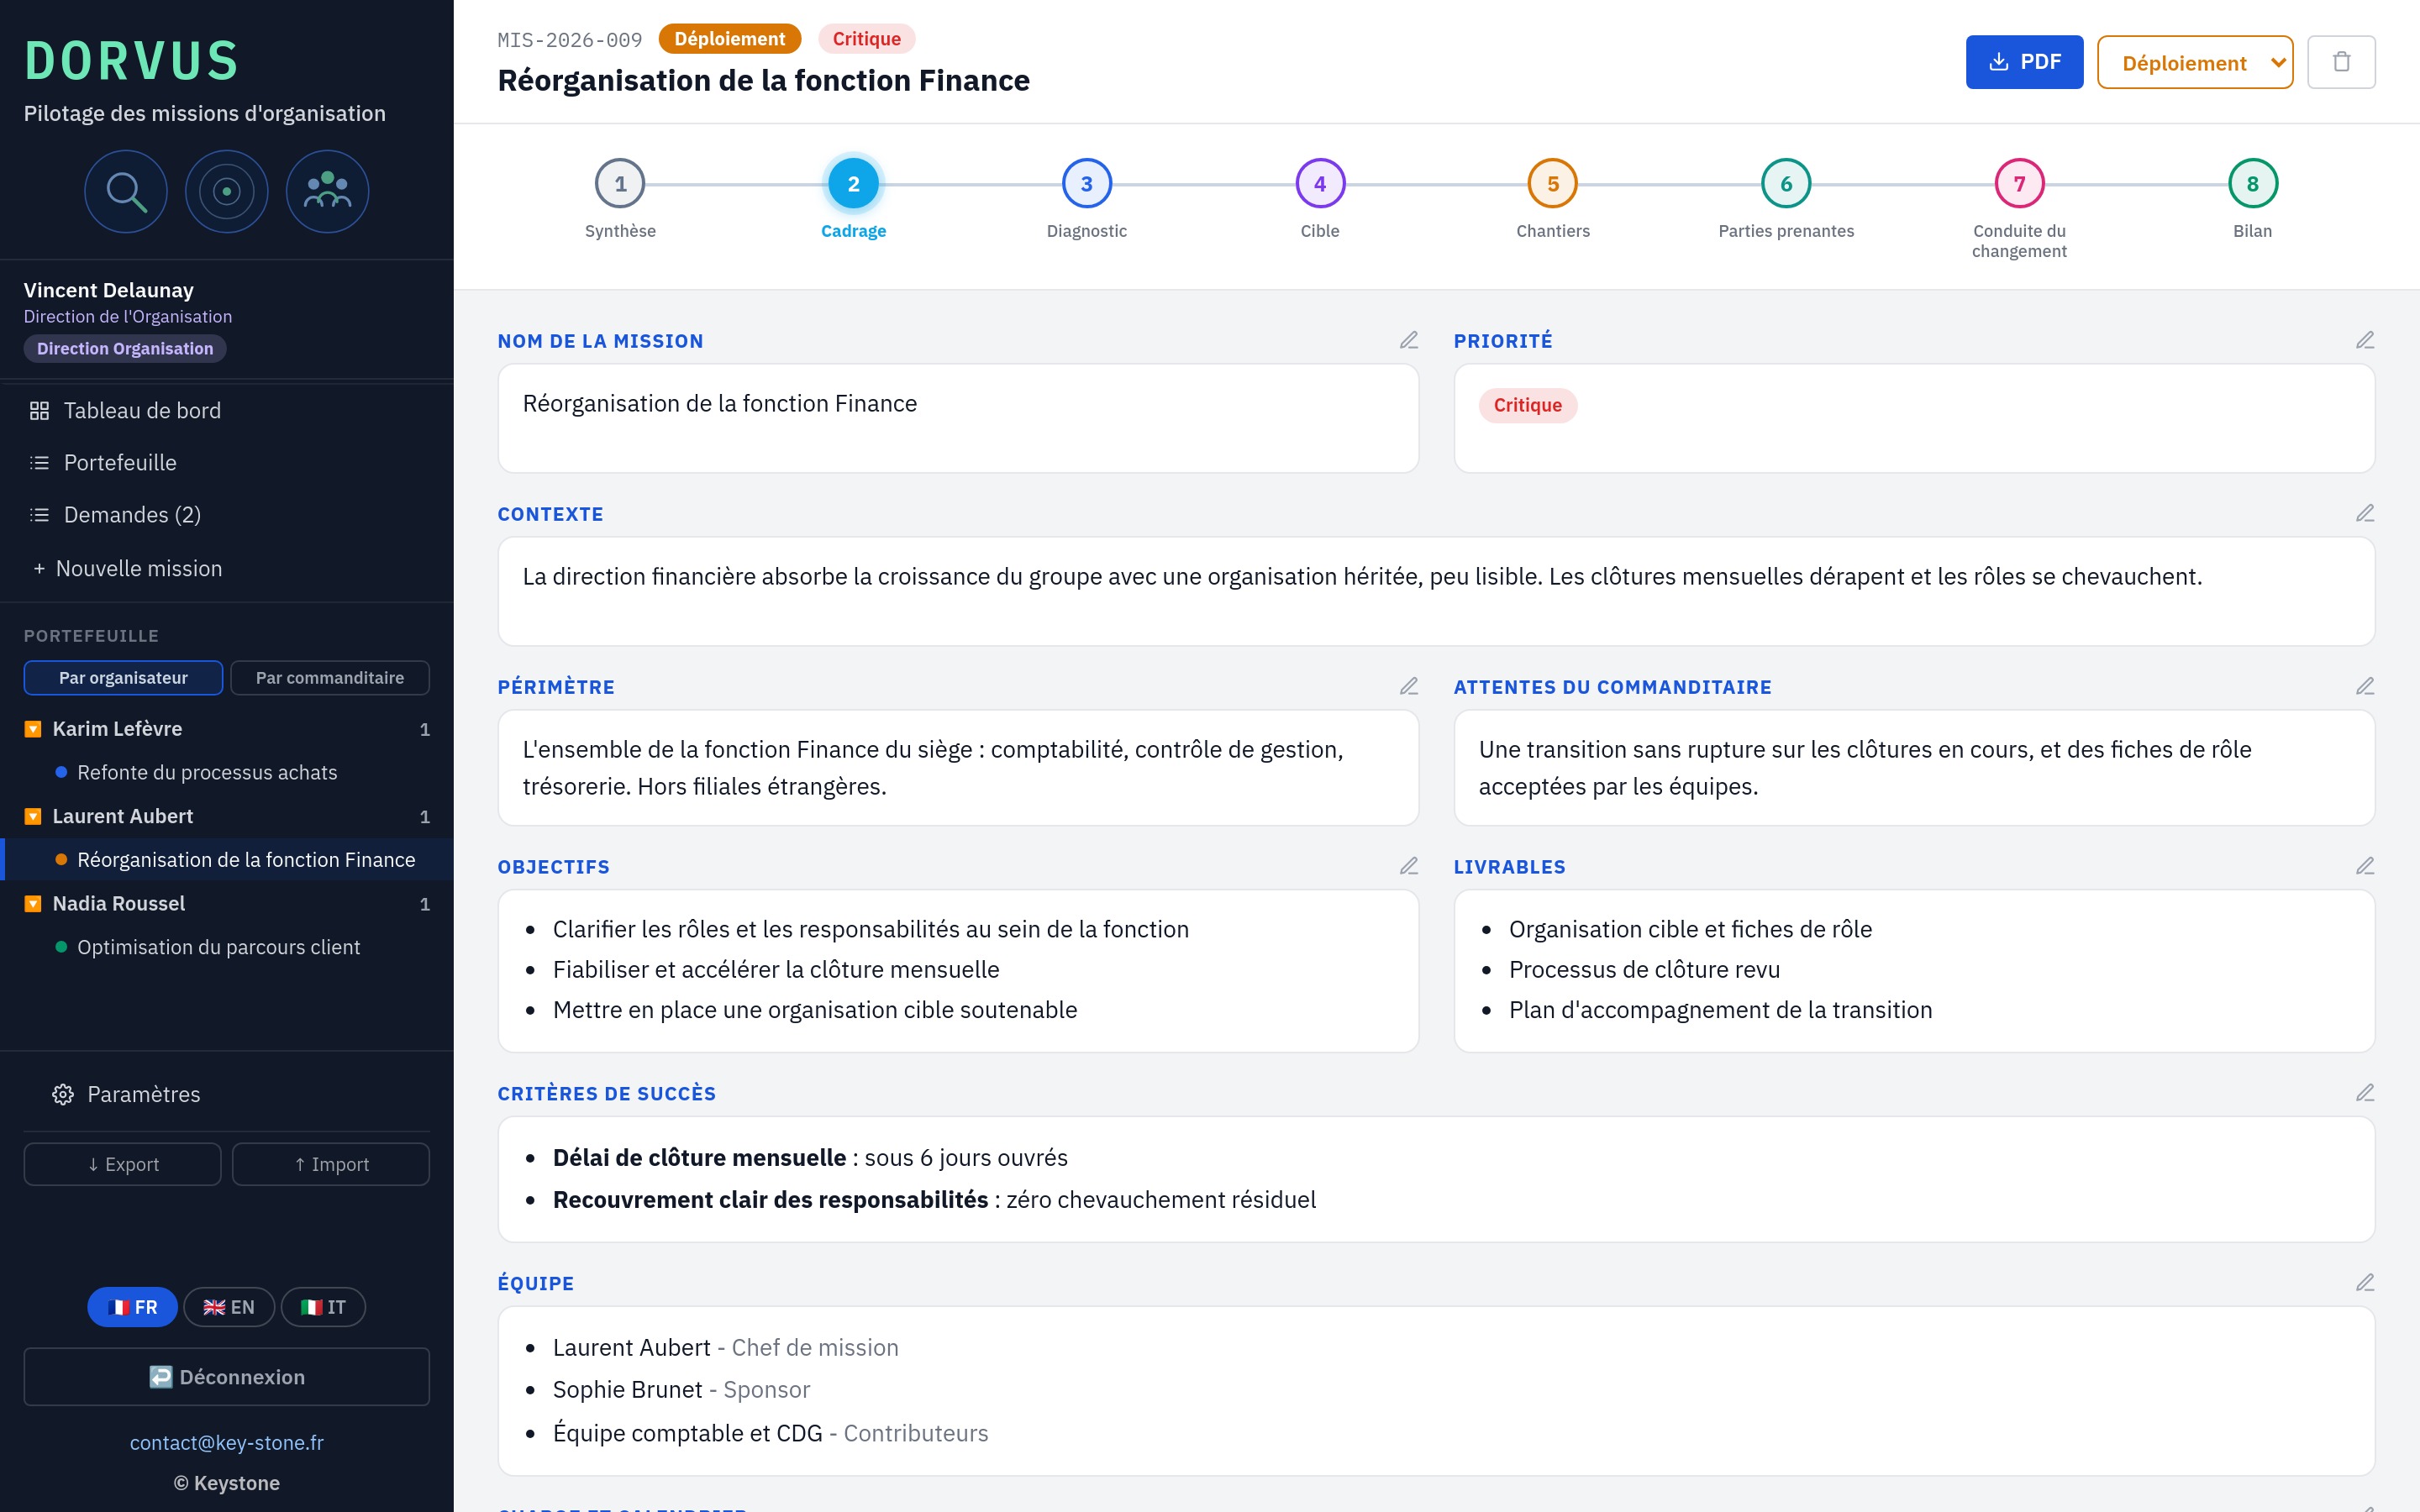2420x1512 pixels.
Task: Open Refonte du processus achats mission
Action: (x=207, y=772)
